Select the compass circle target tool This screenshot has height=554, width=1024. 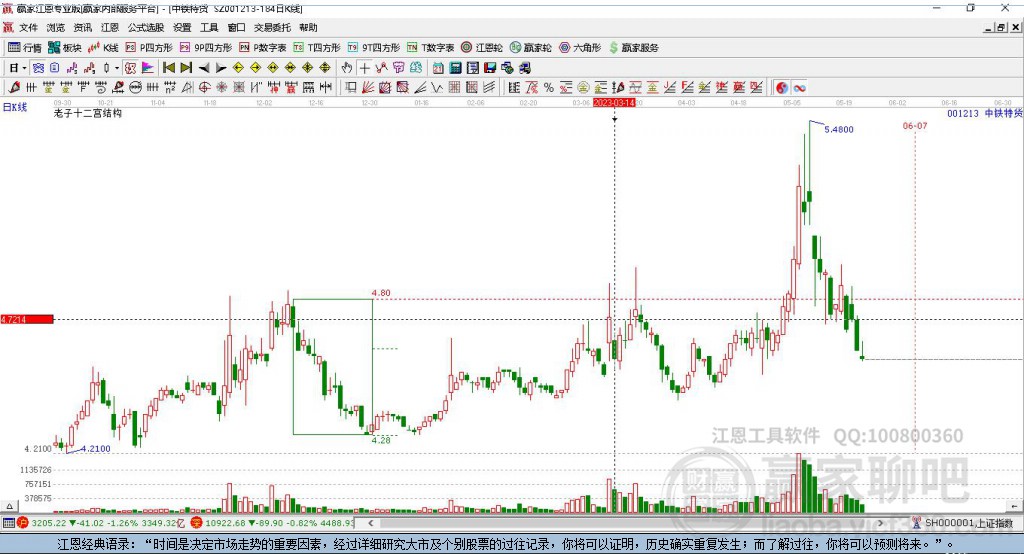(204, 87)
